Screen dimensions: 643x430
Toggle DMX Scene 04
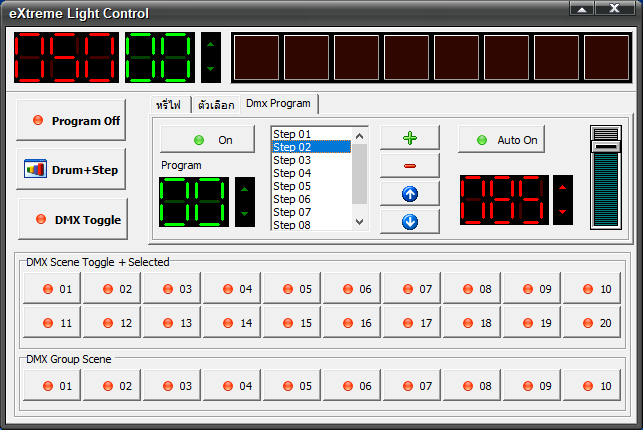click(232, 289)
